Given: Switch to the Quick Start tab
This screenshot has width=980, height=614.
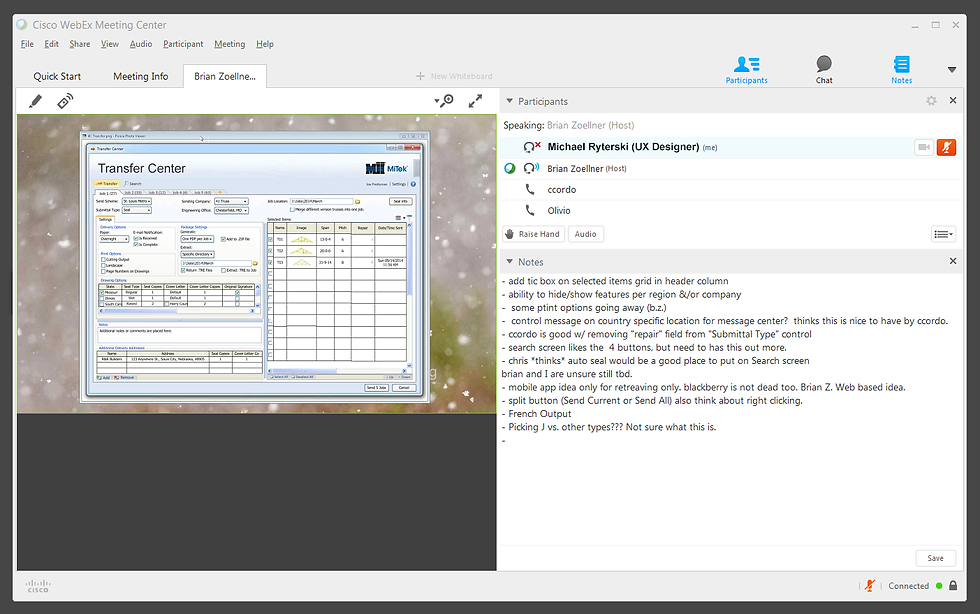Looking at the screenshot, I should pos(57,76).
